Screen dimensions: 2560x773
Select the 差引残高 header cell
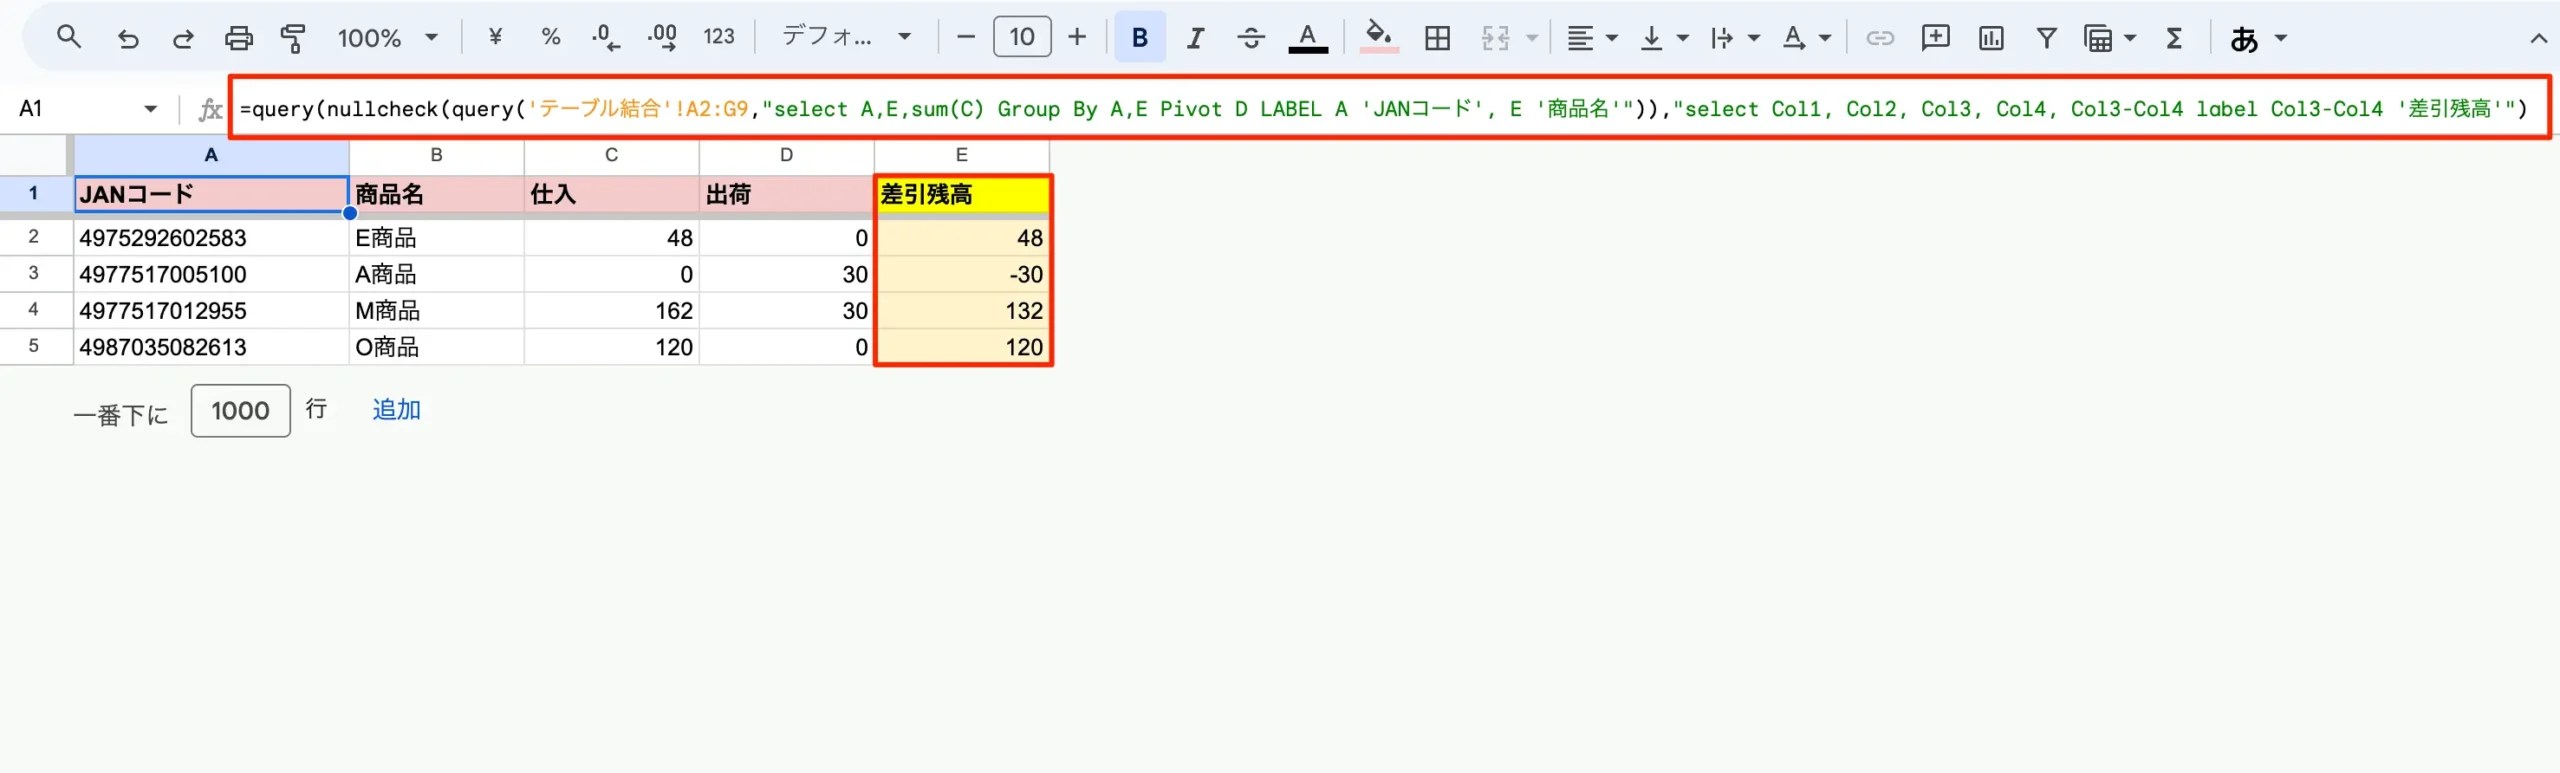(x=962, y=194)
